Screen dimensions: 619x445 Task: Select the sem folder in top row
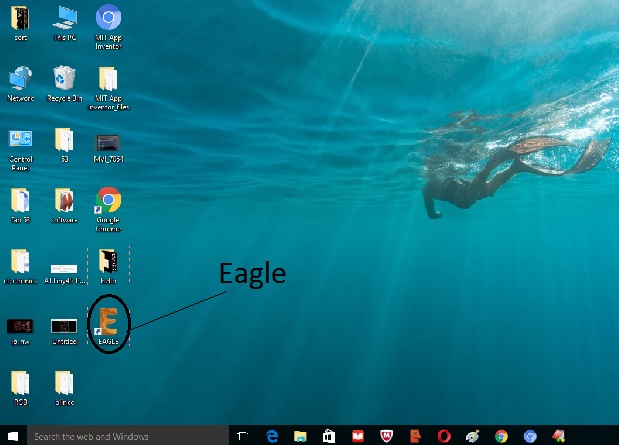[x=21, y=23]
